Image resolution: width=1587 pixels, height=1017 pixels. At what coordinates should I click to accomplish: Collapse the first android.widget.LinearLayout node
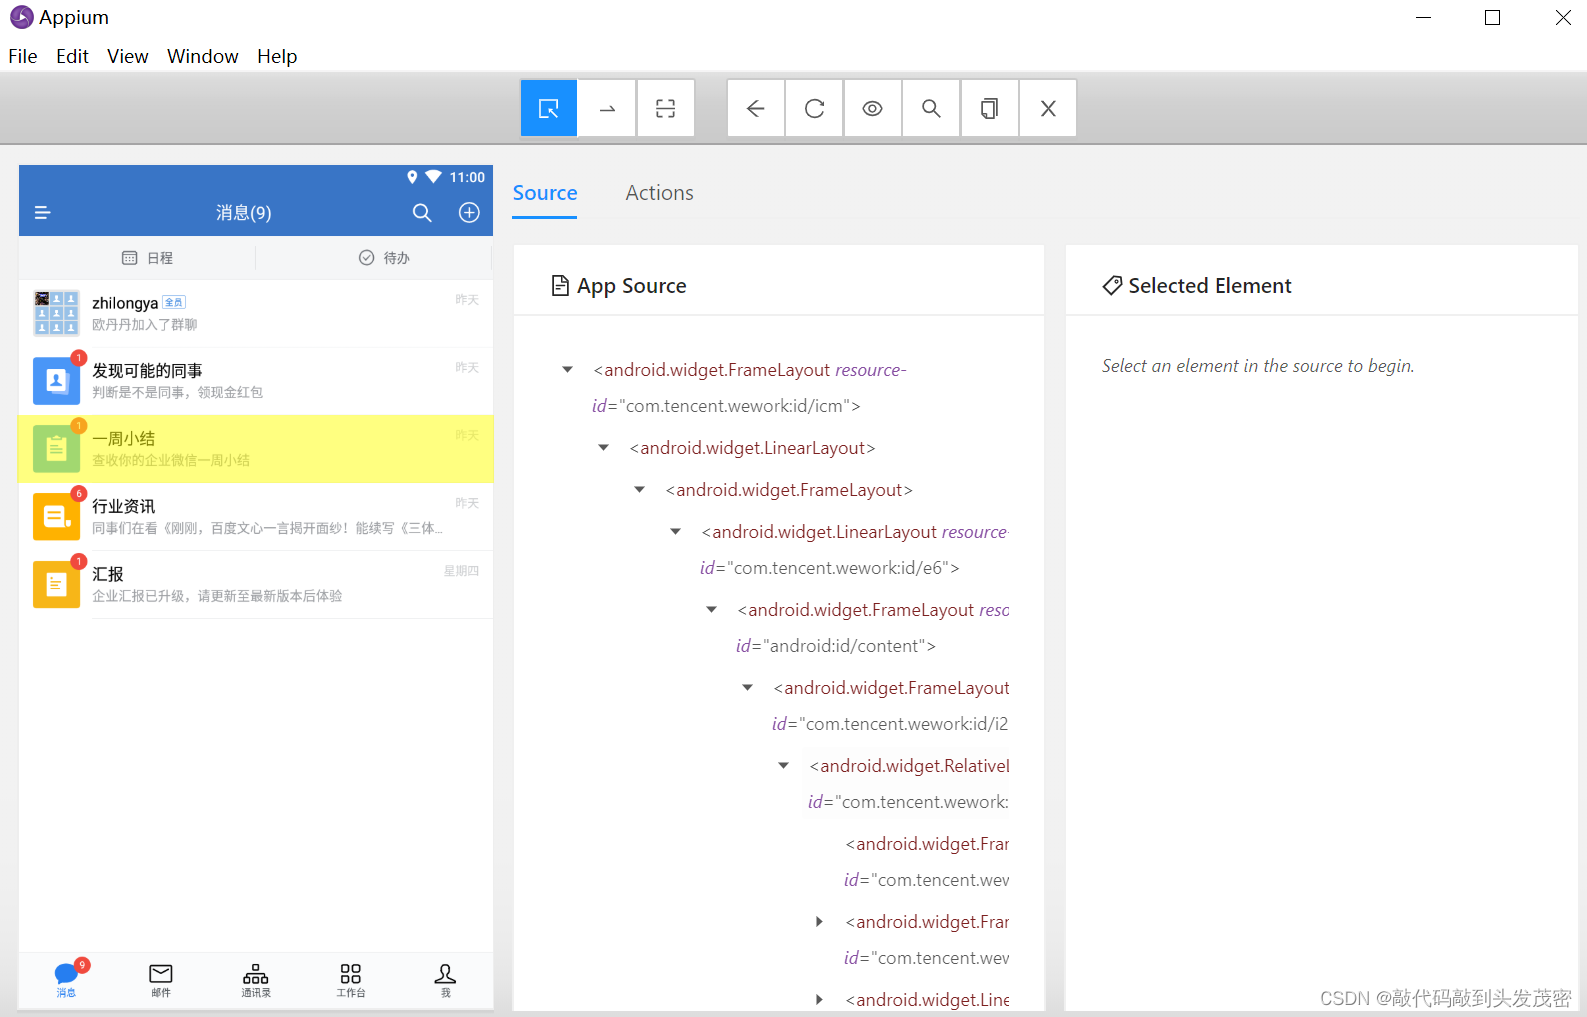604,448
